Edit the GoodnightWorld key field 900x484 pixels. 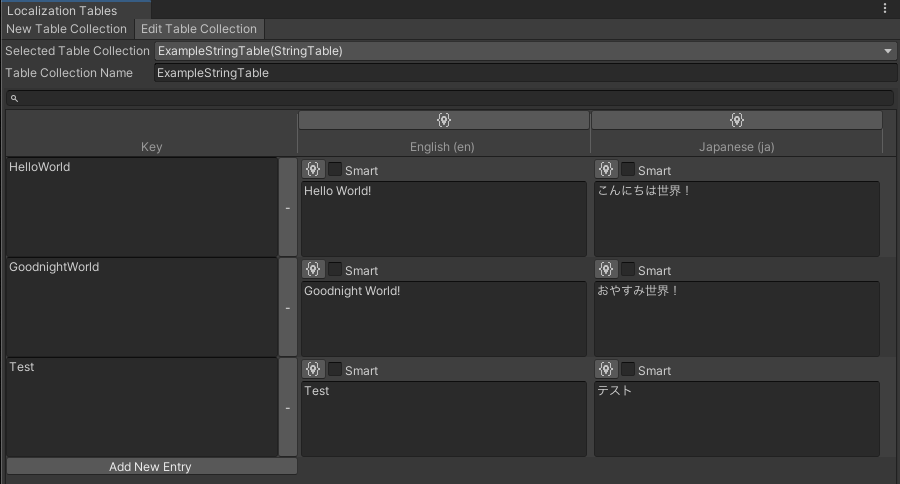point(142,307)
